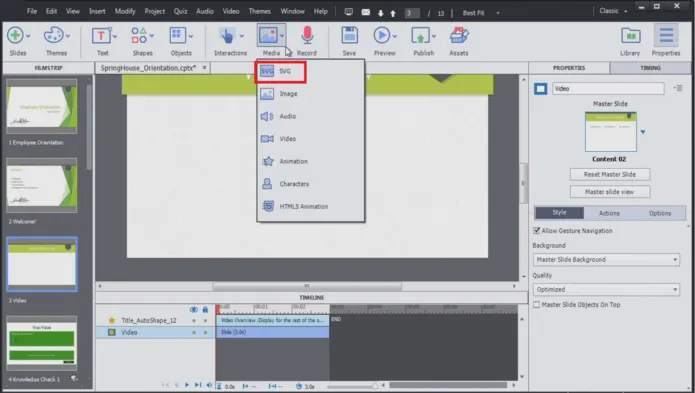Switch to the Timing tab
Image resolution: width=695 pixels, height=393 pixels.
click(x=650, y=68)
